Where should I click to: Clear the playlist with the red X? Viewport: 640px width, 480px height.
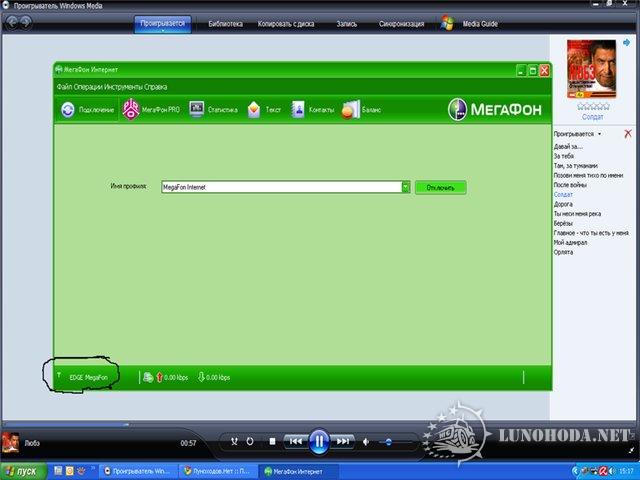628,133
